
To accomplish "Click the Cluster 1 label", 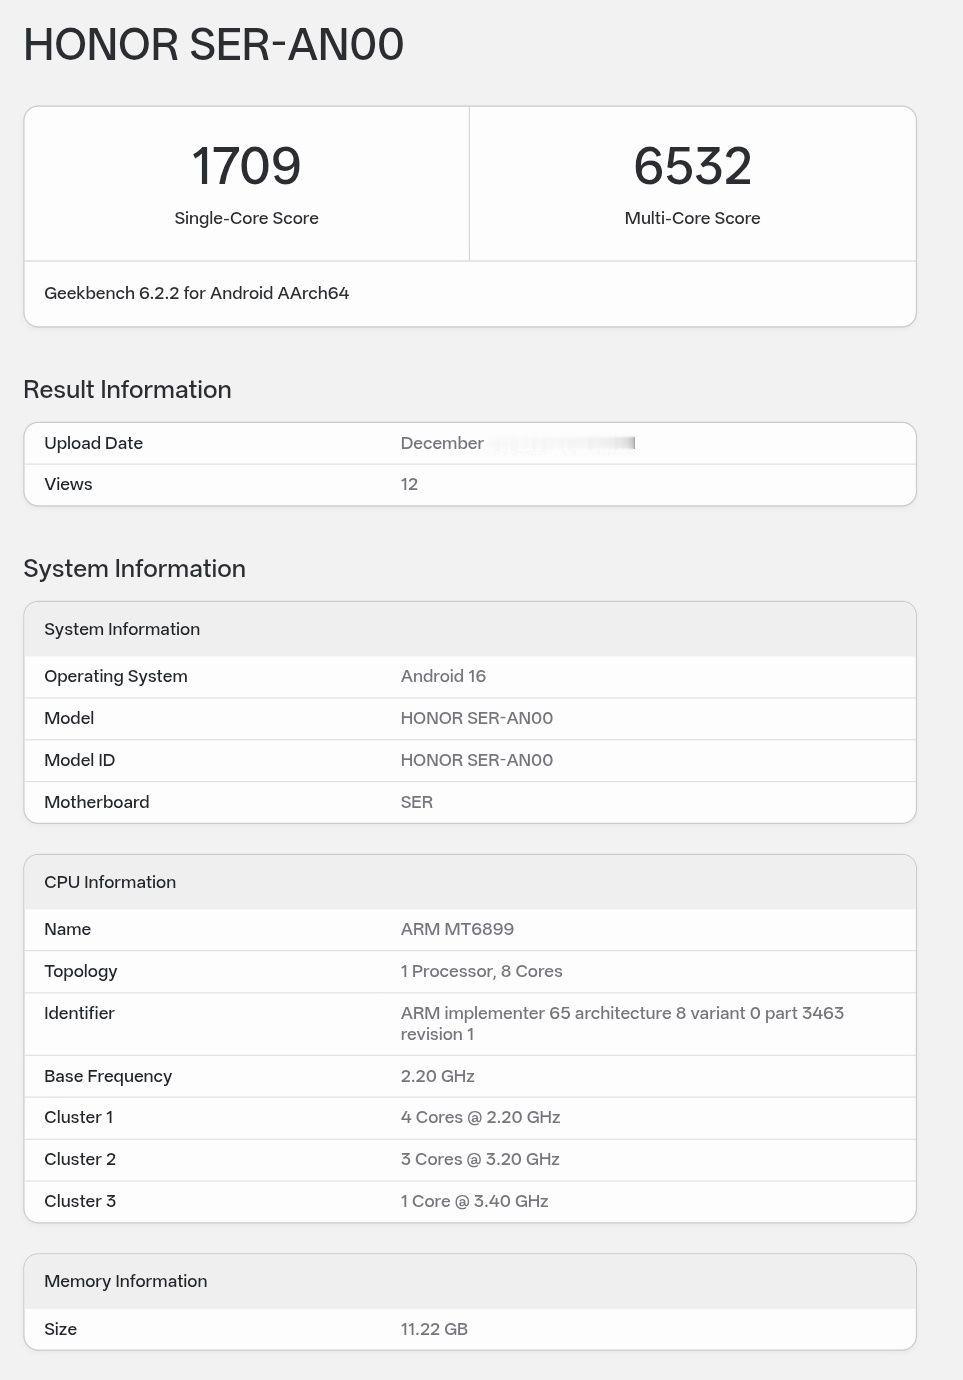I will 78,1117.
